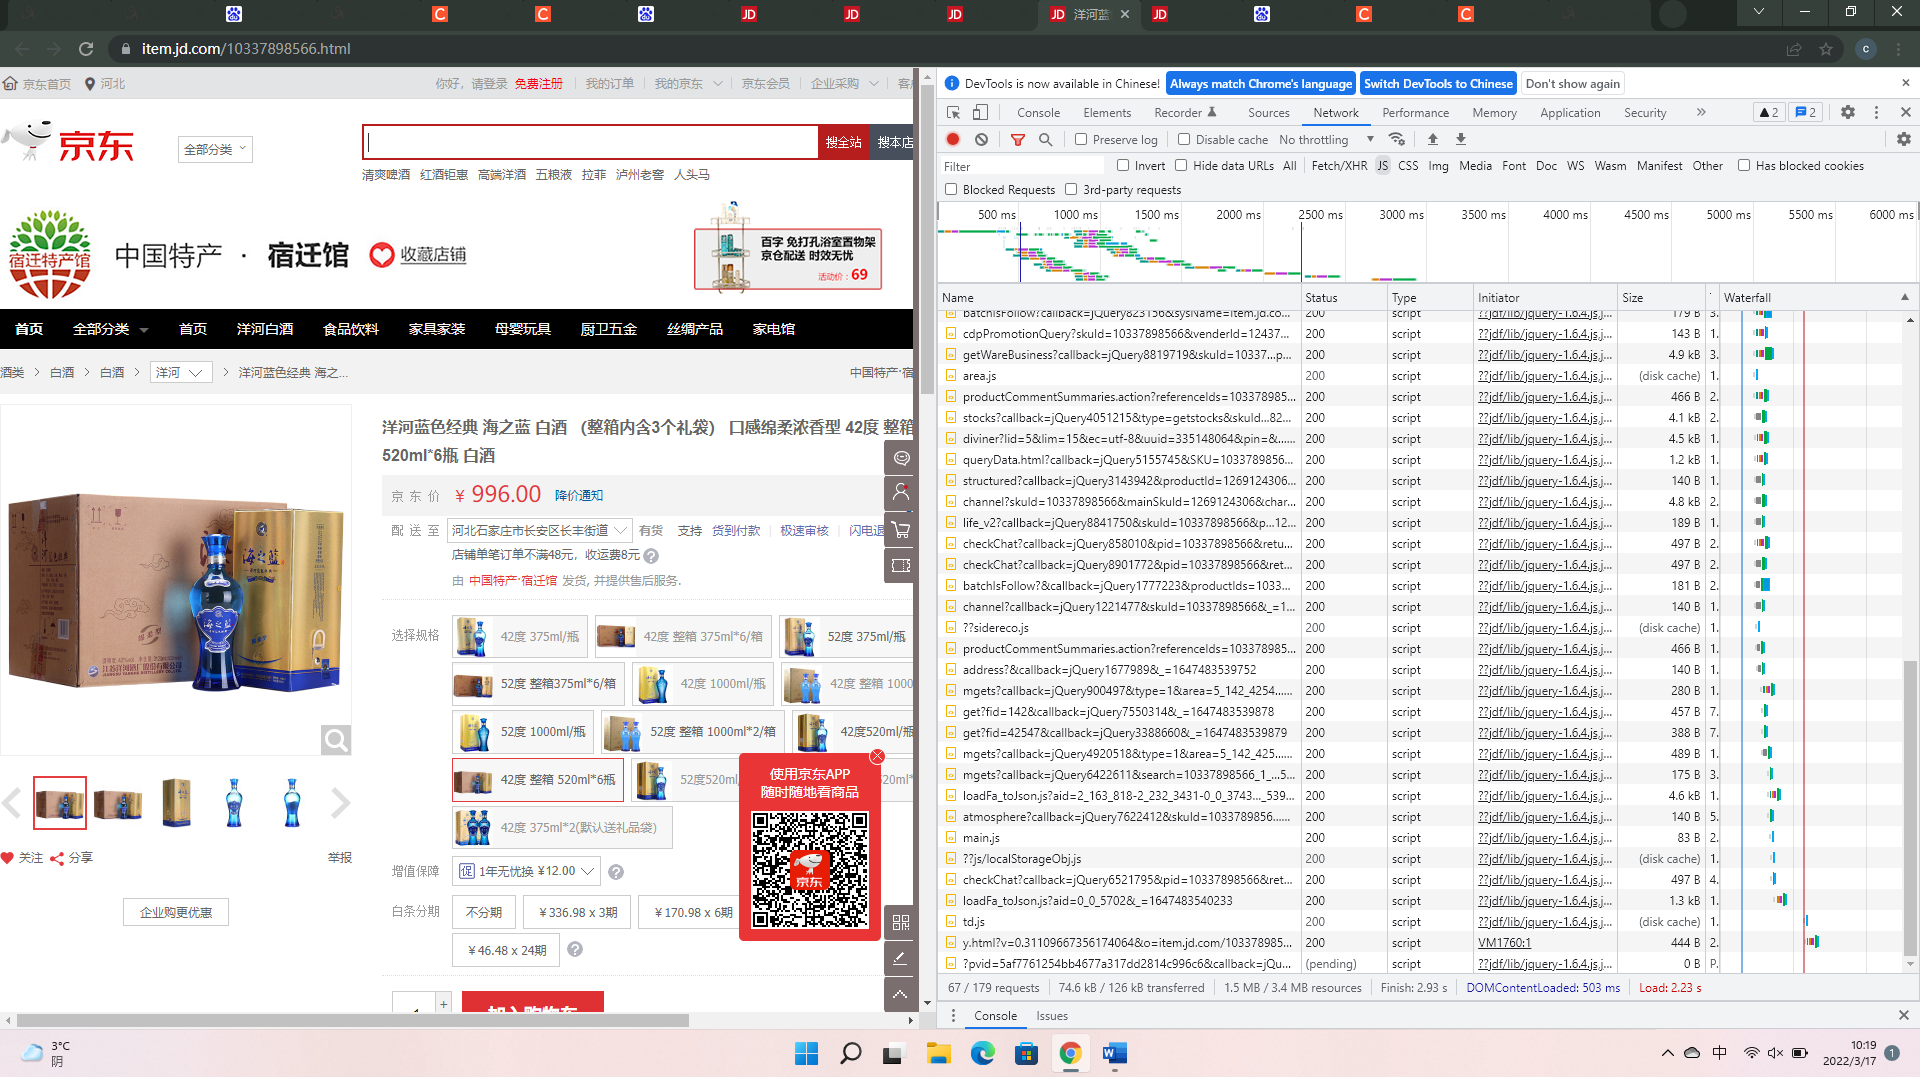Open Word from the taskbar

pos(1114,1053)
